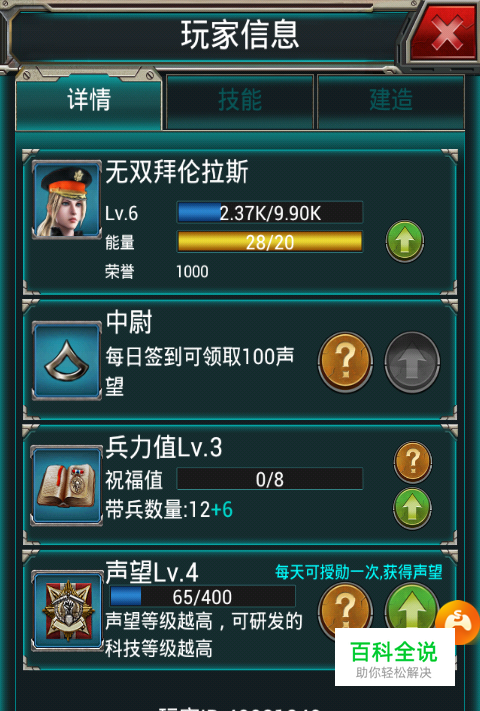Tap the 声望 medal emblem icon
Screen dimensions: 480x711
[x=68, y=611]
